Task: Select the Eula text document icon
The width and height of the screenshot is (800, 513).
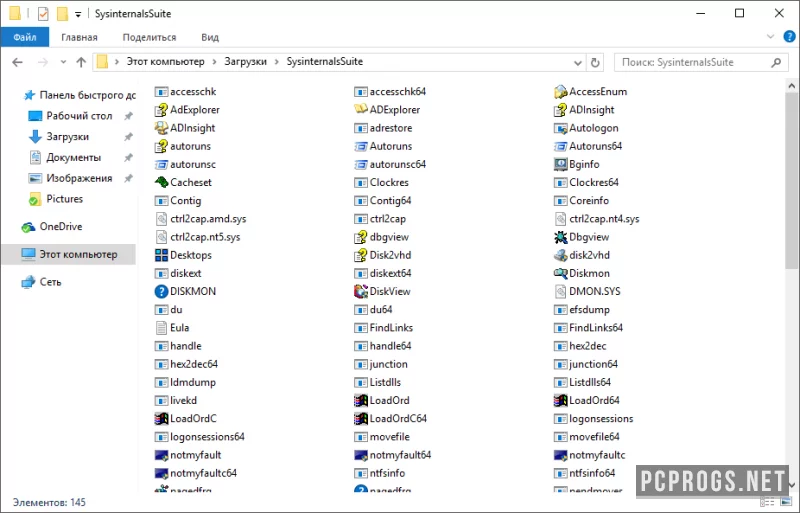Action: [x=161, y=328]
